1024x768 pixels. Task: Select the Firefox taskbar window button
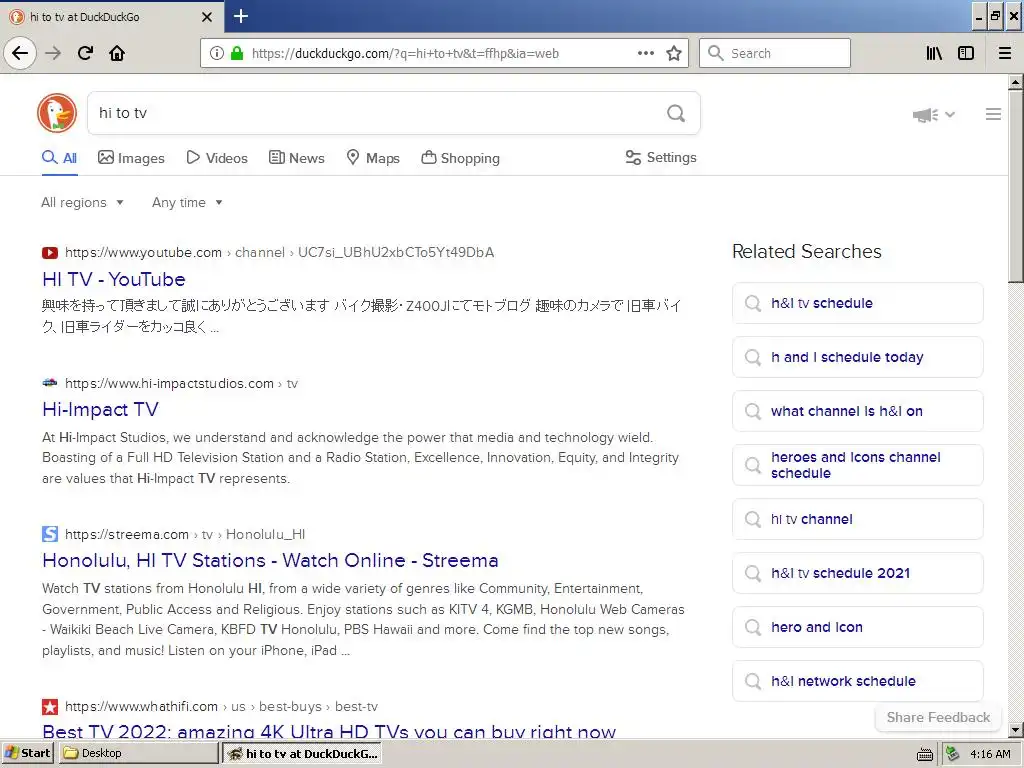point(302,754)
